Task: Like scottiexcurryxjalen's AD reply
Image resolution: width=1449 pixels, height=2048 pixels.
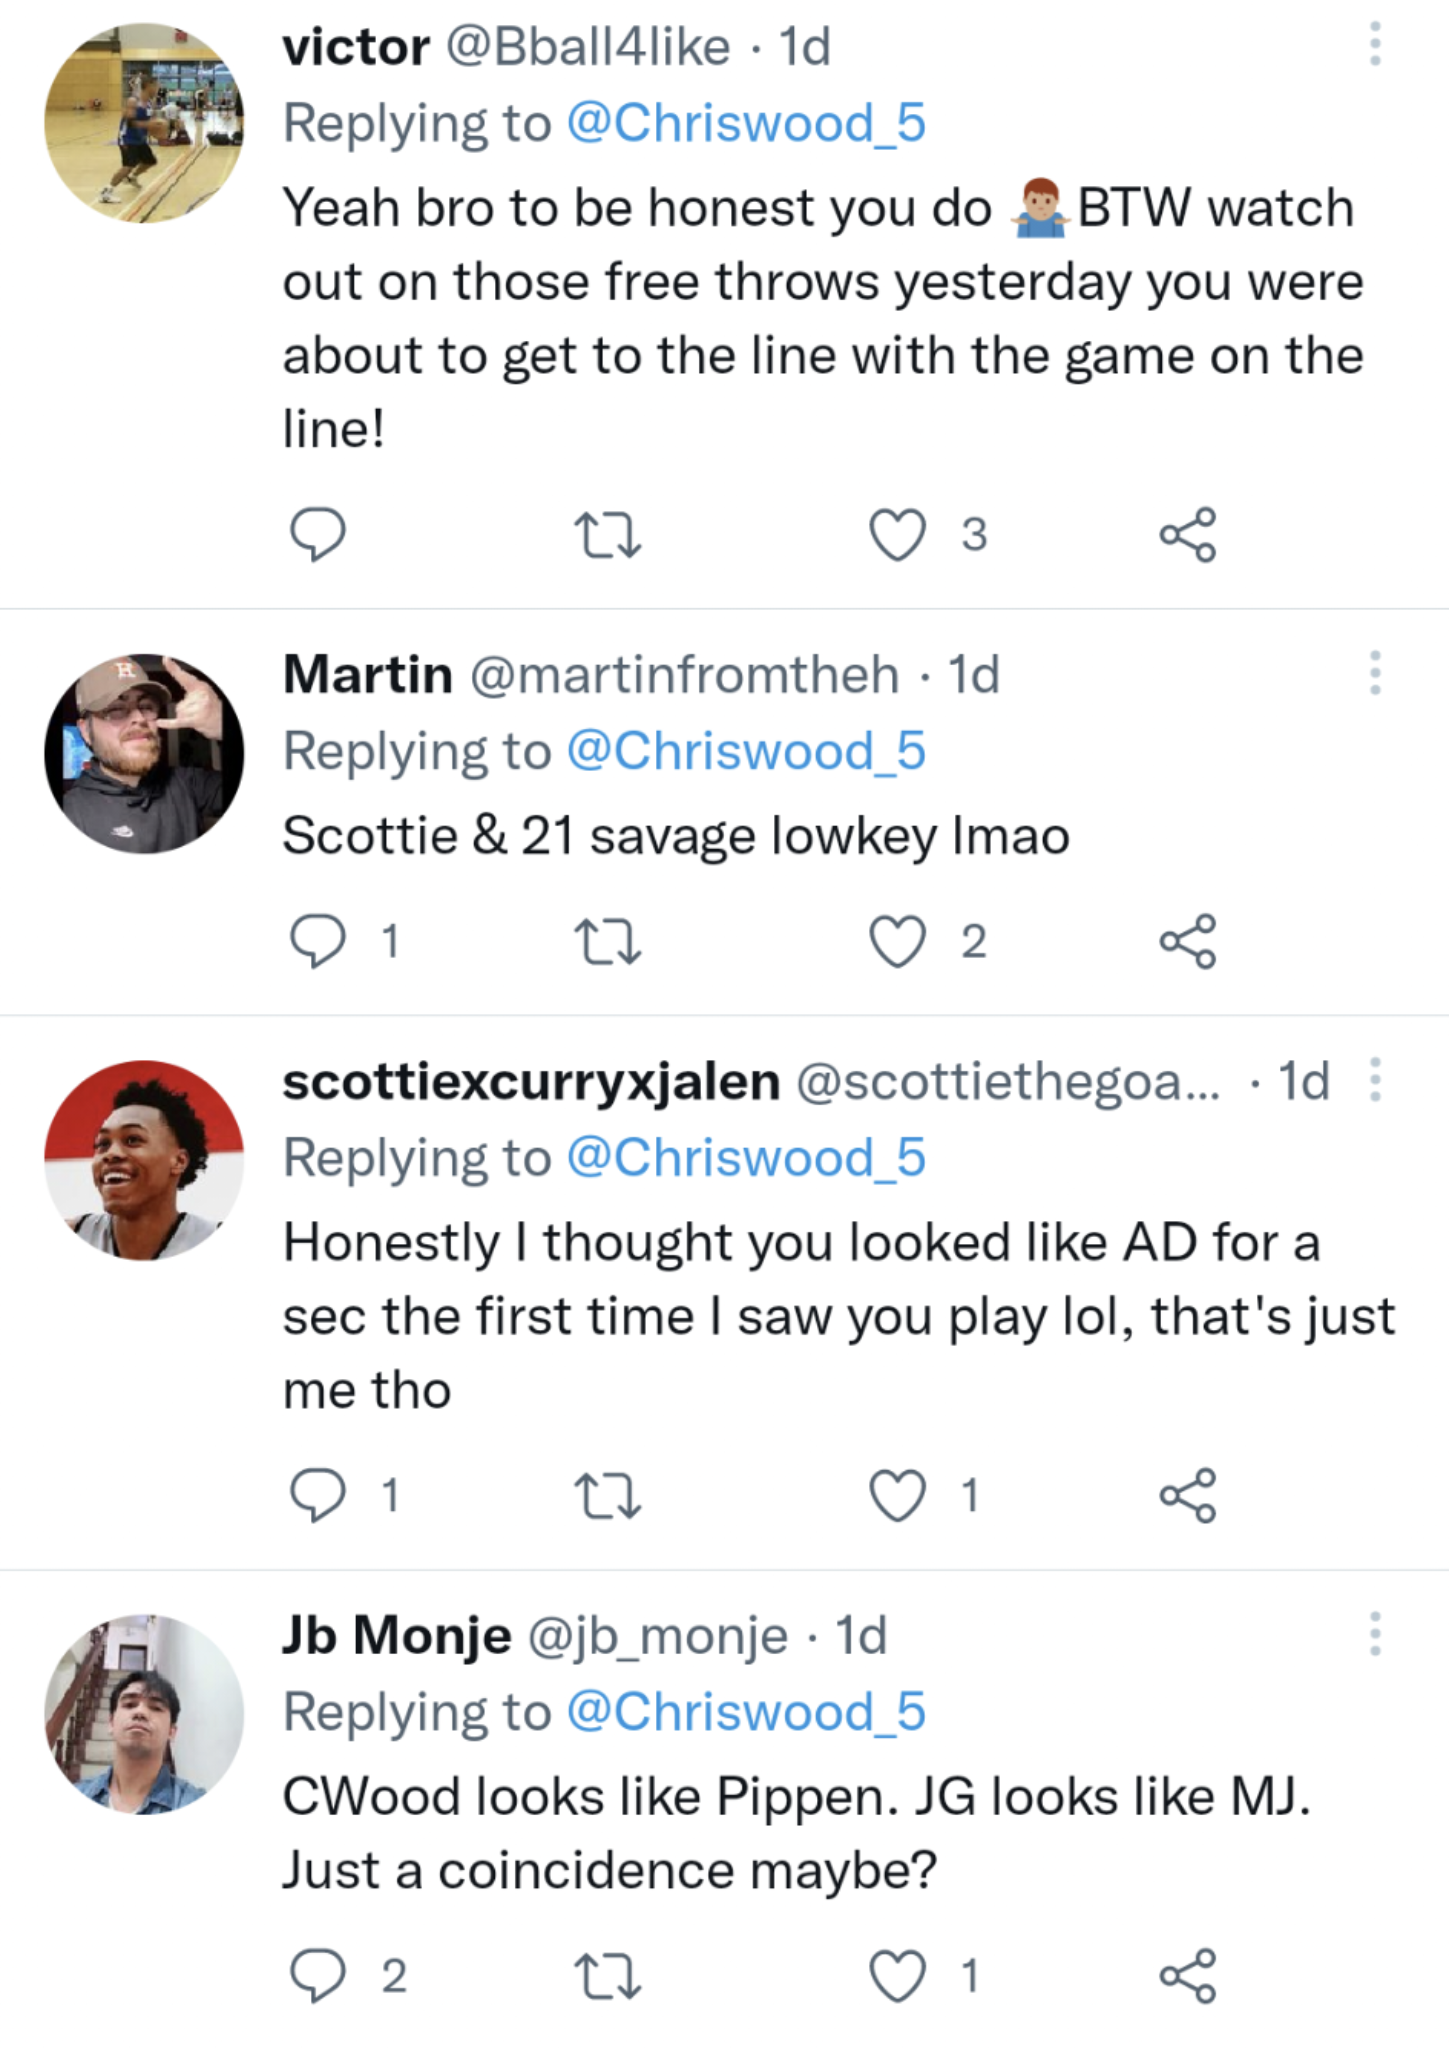Action: [897, 1496]
